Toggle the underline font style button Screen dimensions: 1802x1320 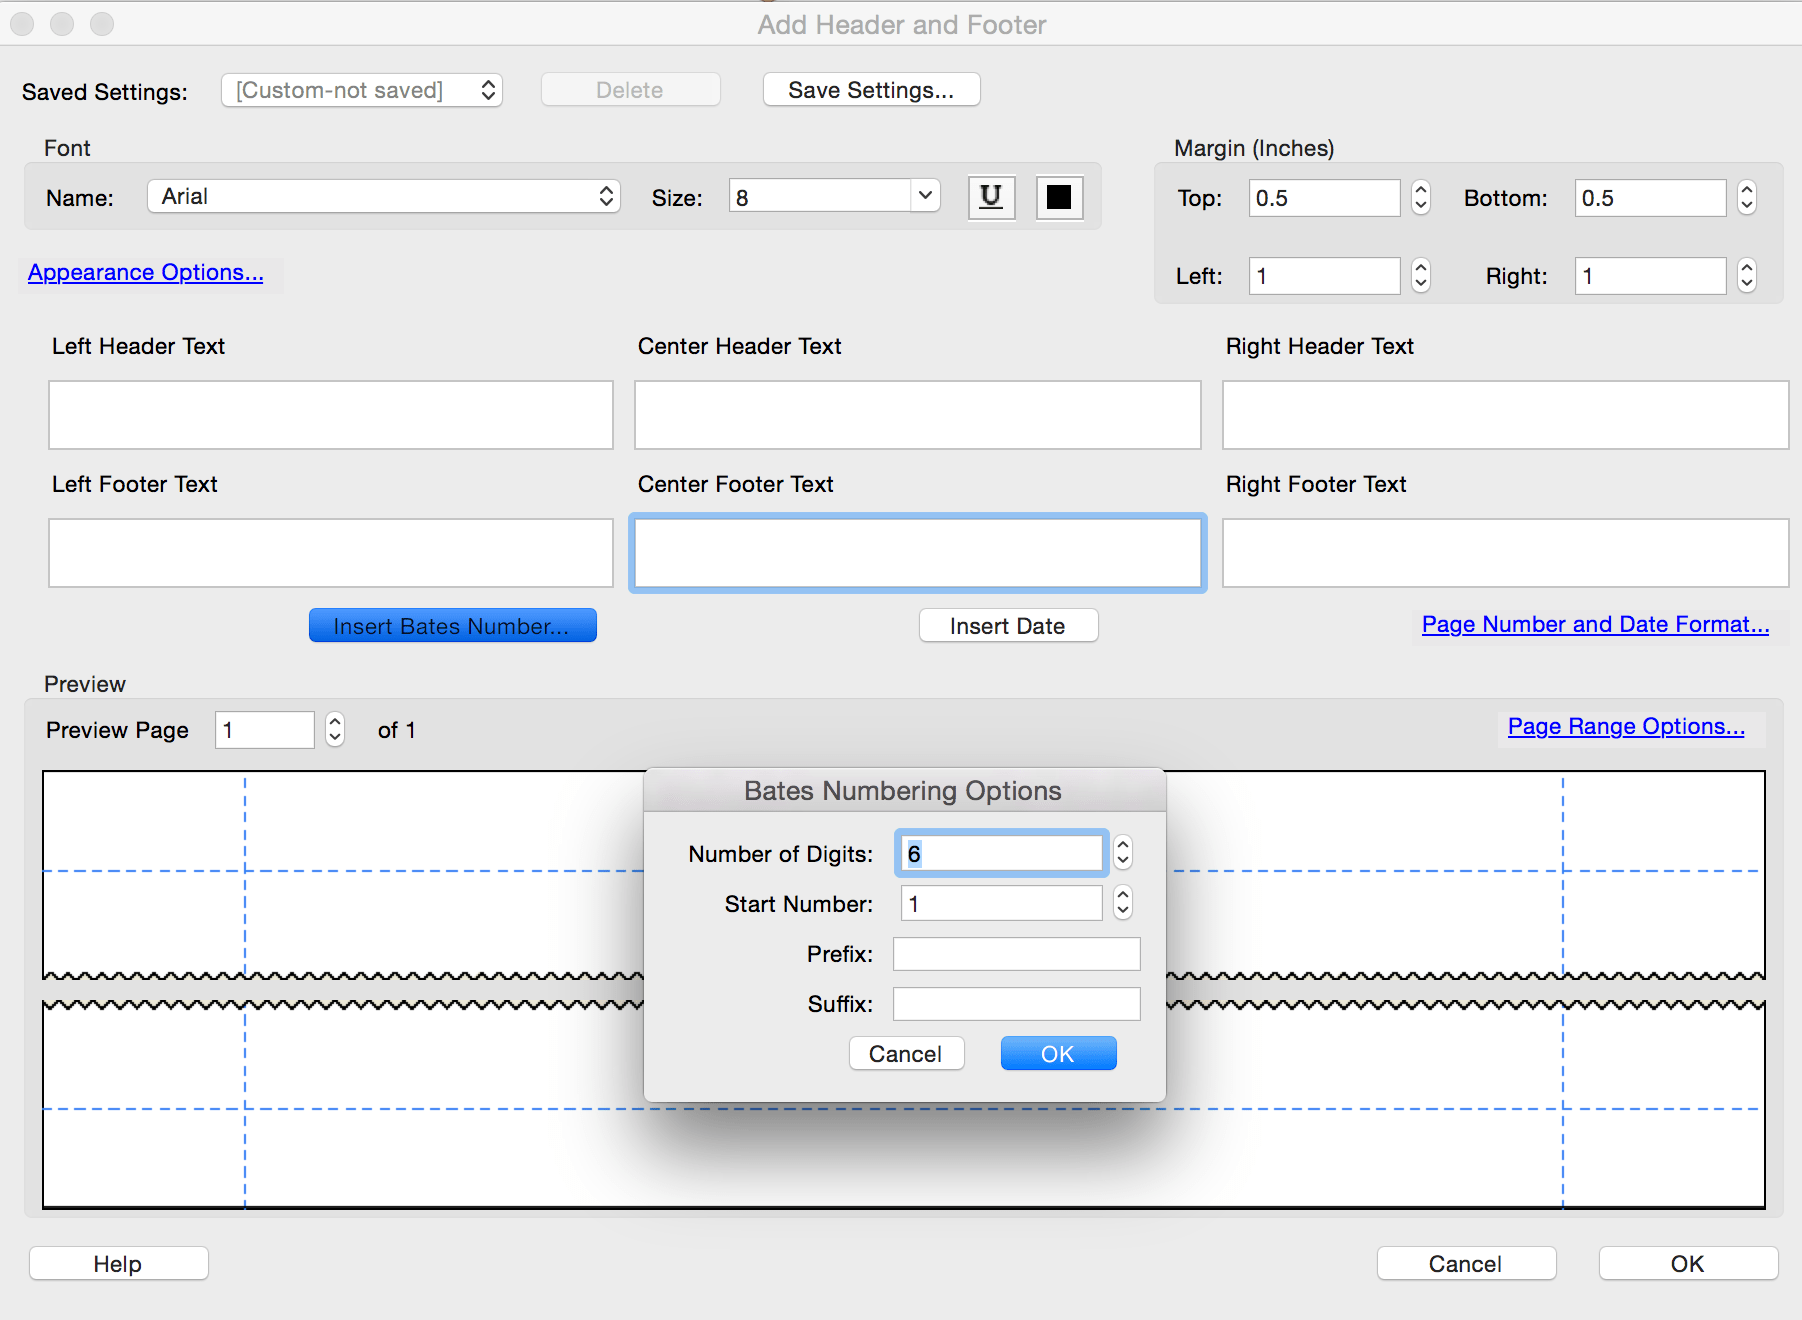pyautogui.click(x=991, y=197)
